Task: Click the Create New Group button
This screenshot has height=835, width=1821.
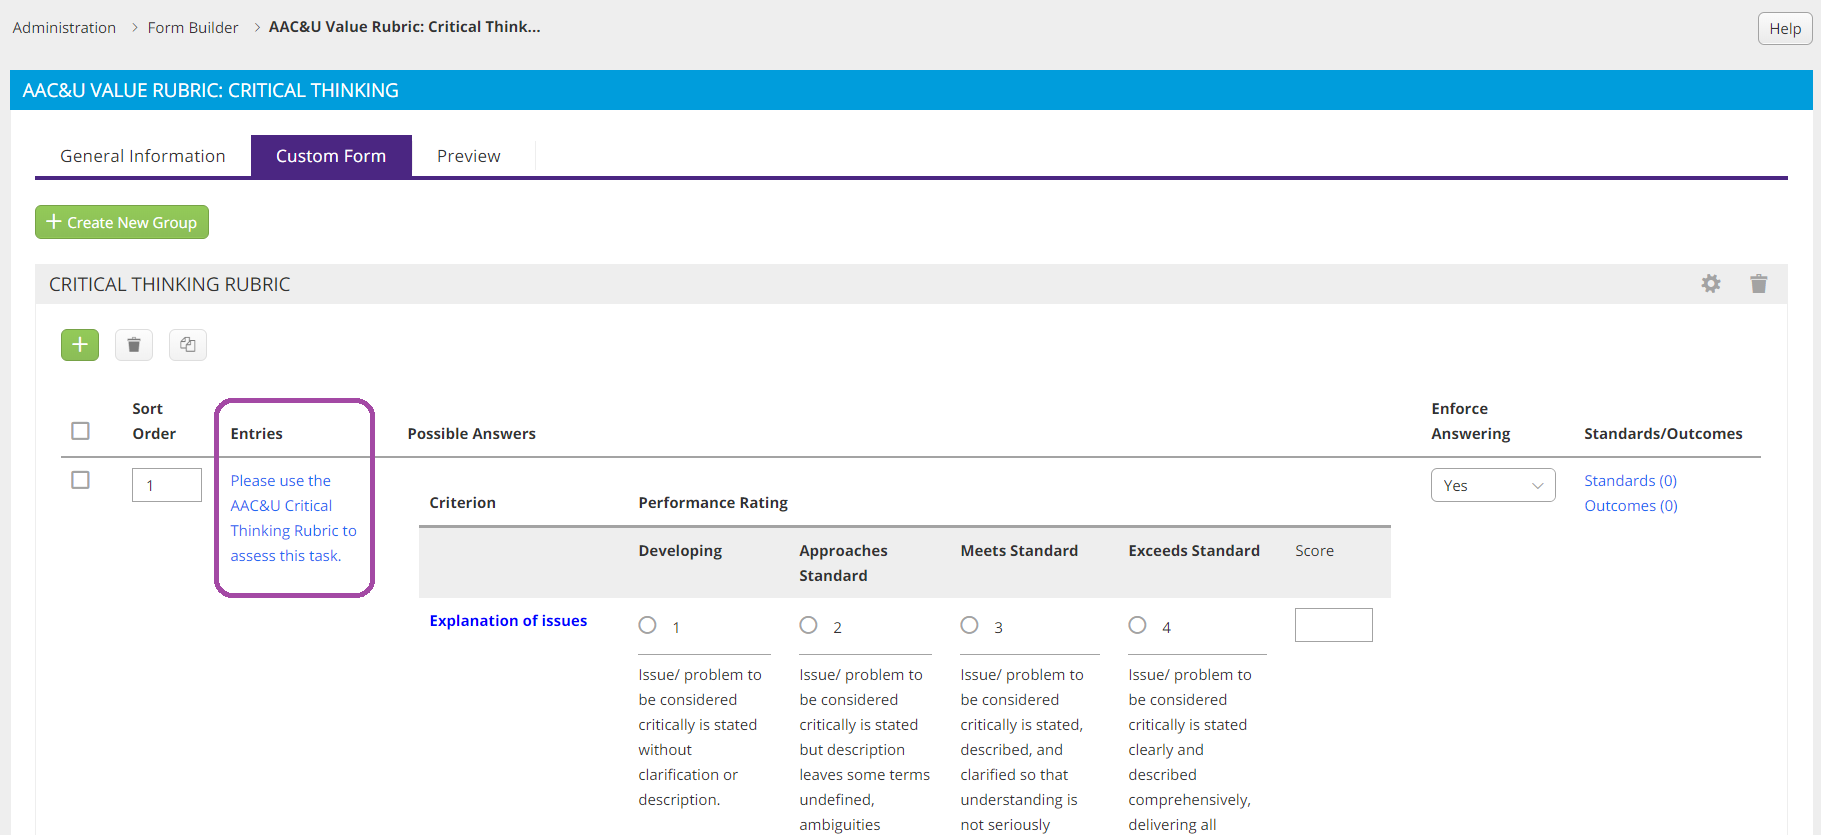Action: point(122,222)
